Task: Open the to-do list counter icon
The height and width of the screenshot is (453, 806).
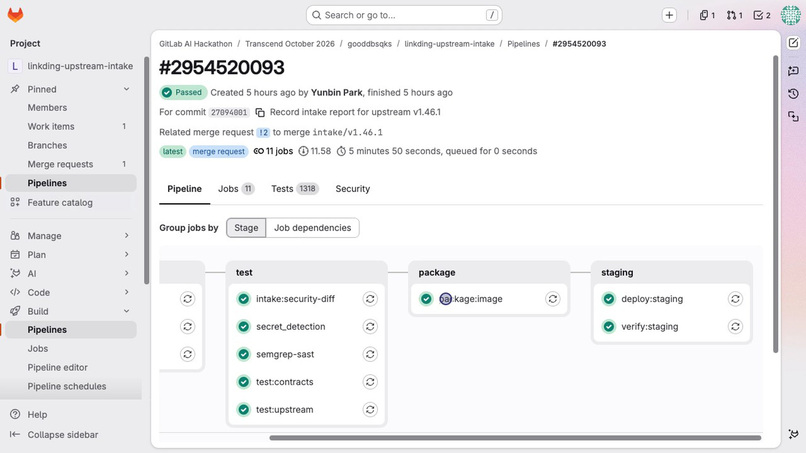Action: (762, 15)
